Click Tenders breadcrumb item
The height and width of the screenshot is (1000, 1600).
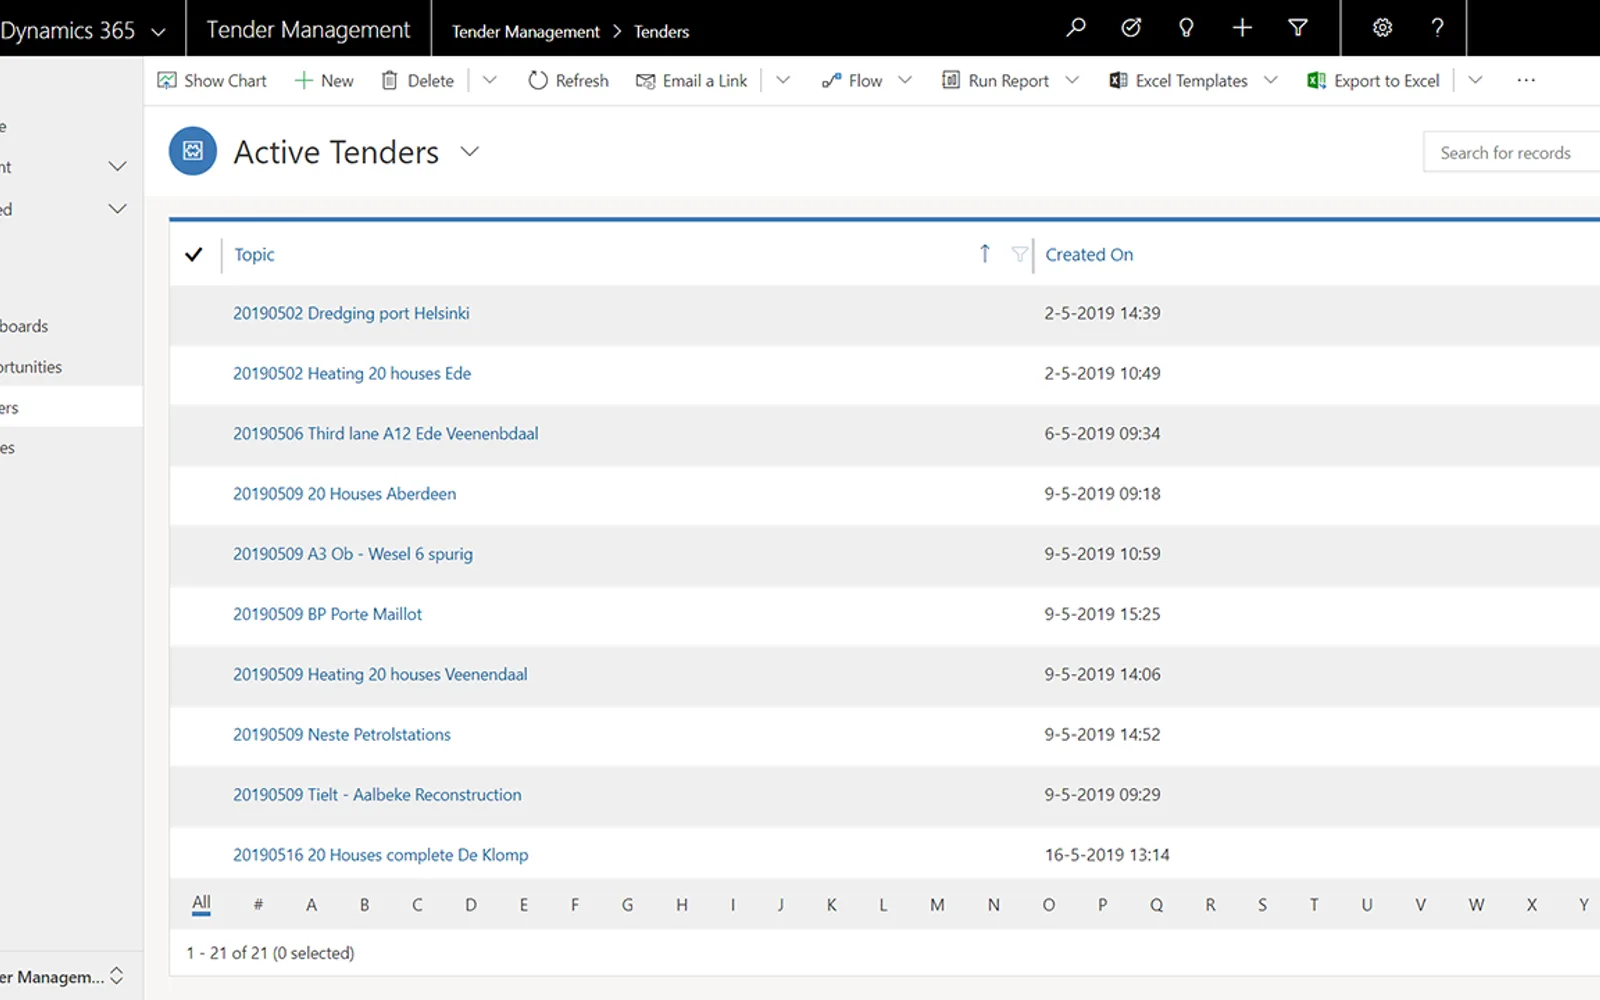(661, 31)
